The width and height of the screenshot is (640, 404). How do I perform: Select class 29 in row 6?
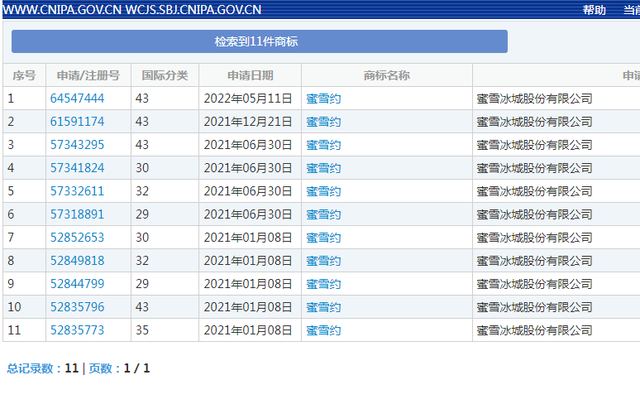[x=142, y=214]
